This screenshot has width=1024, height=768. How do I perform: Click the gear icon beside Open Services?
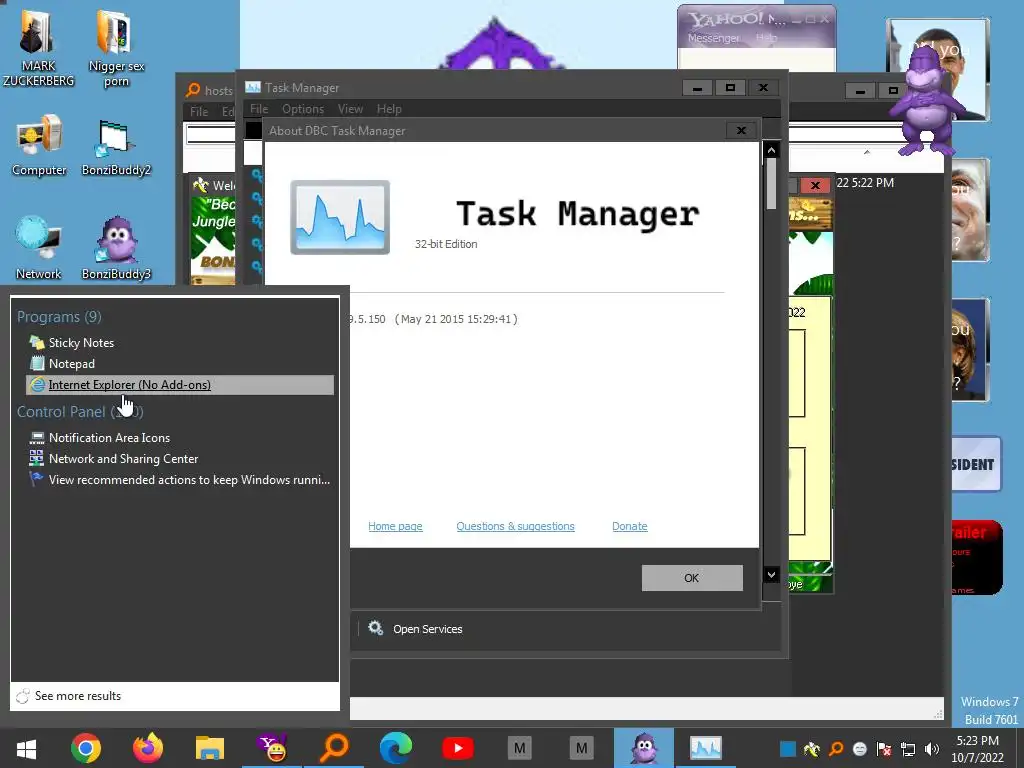click(376, 628)
